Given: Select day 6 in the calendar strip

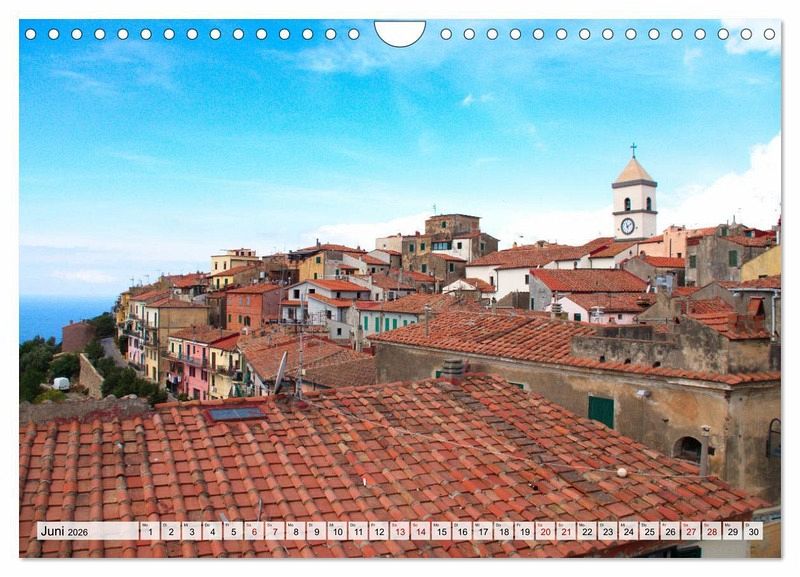Looking at the screenshot, I should (253, 531).
